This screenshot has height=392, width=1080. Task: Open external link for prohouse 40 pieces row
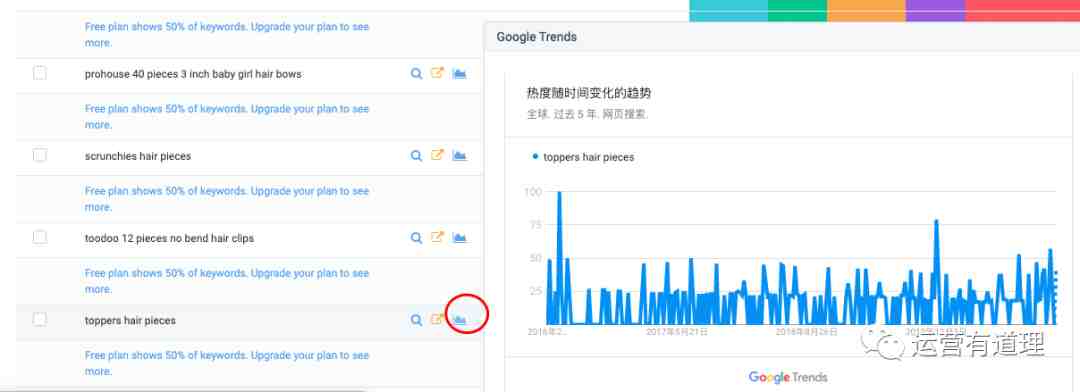pyautogui.click(x=437, y=73)
